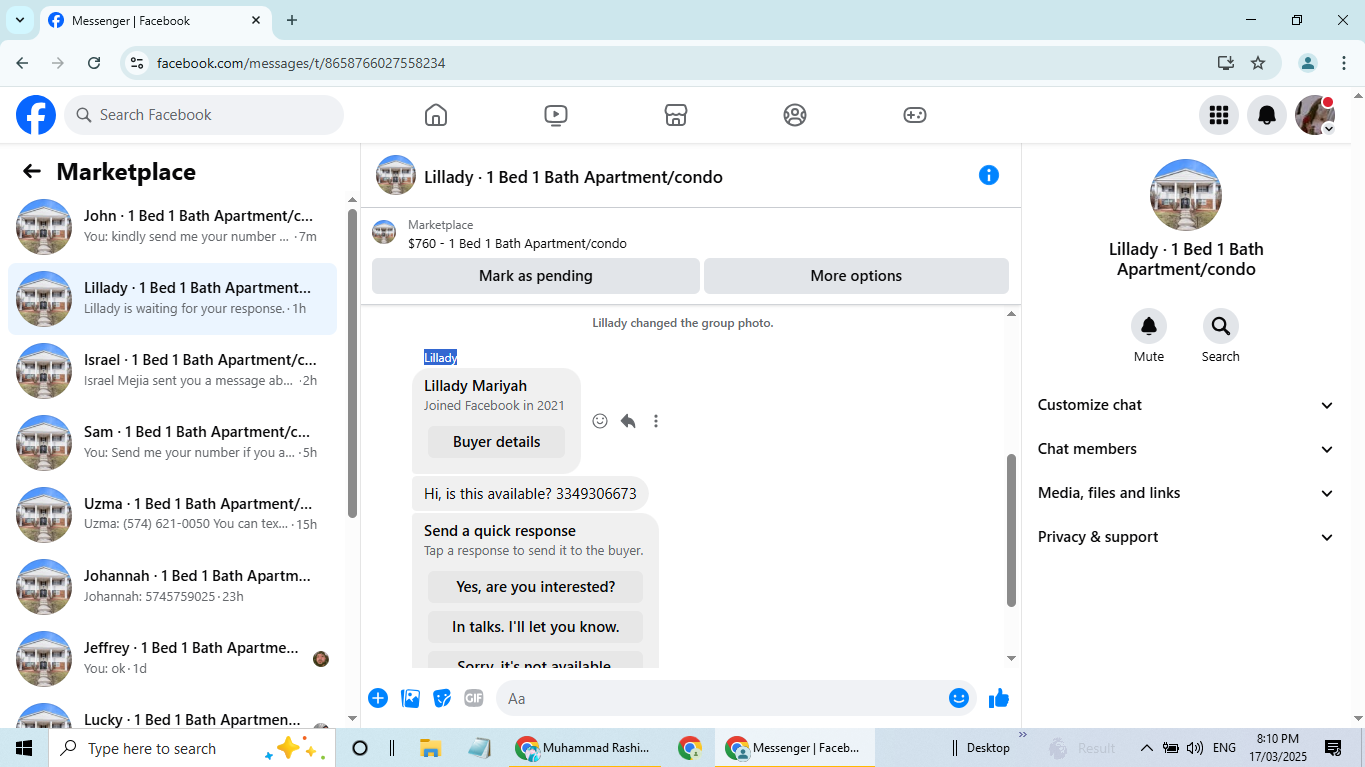Viewport: 1365px width, 767px height.
Task: Go back from Marketplace chats list
Action: click(x=32, y=172)
